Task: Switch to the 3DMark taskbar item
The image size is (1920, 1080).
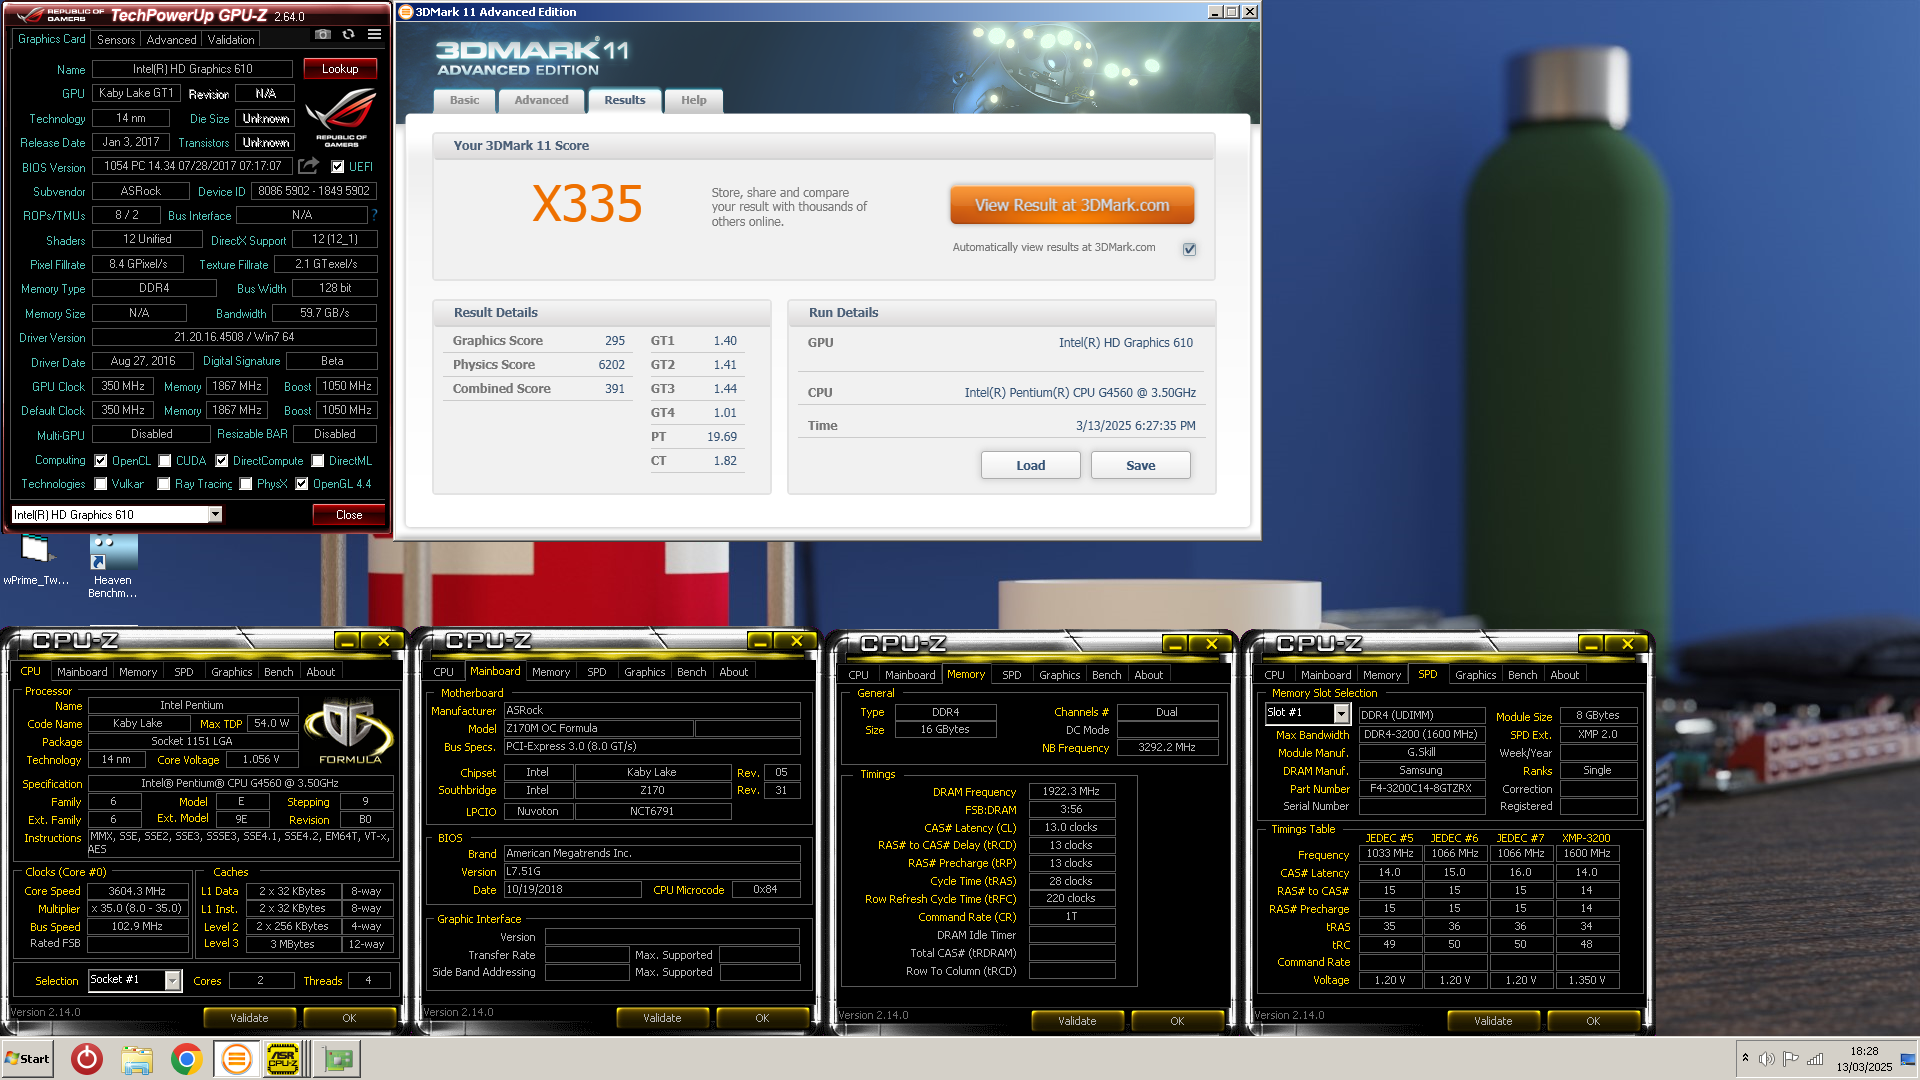Action: (236, 1058)
